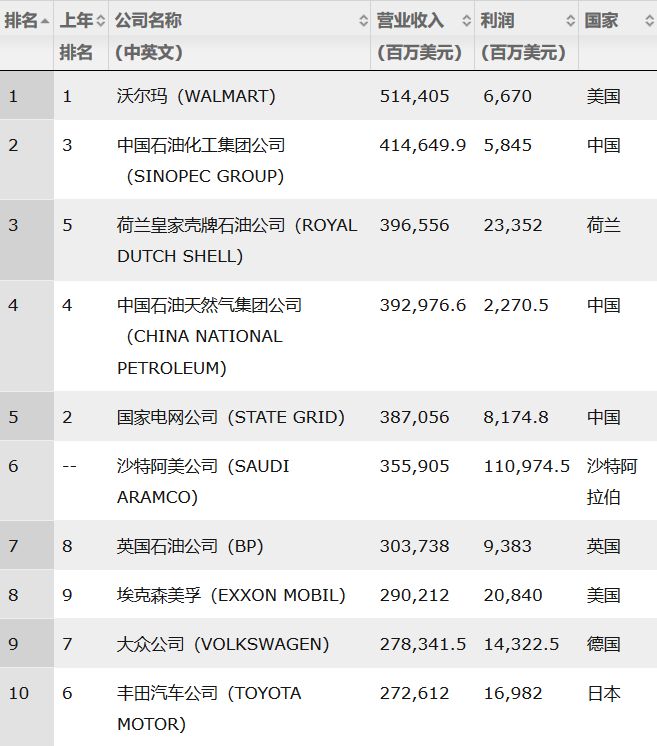Click sort arrows beside 利润 header
Viewport: 657px width, 746px height.
point(570,20)
